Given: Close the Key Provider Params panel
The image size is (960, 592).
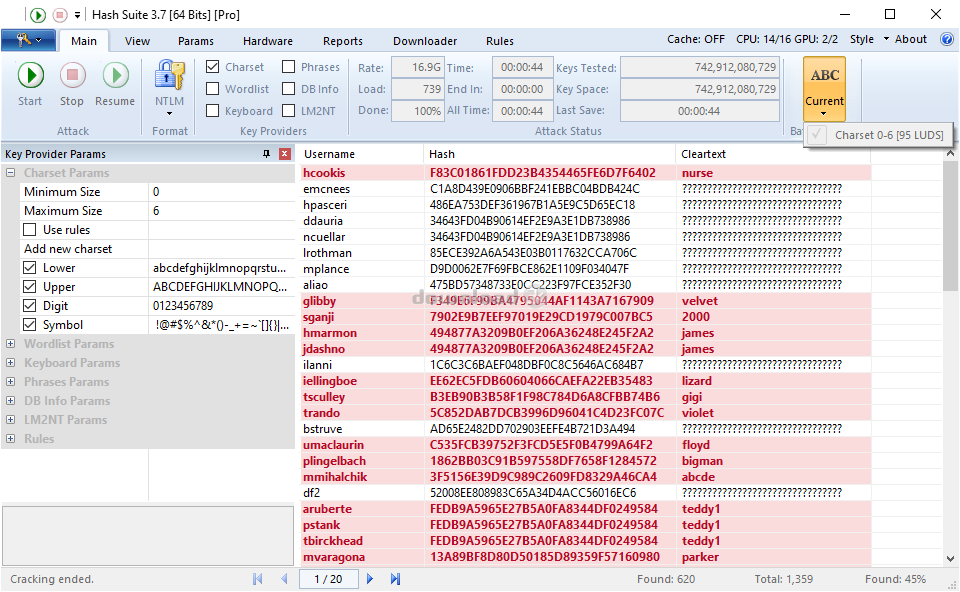Looking at the screenshot, I should tap(285, 154).
